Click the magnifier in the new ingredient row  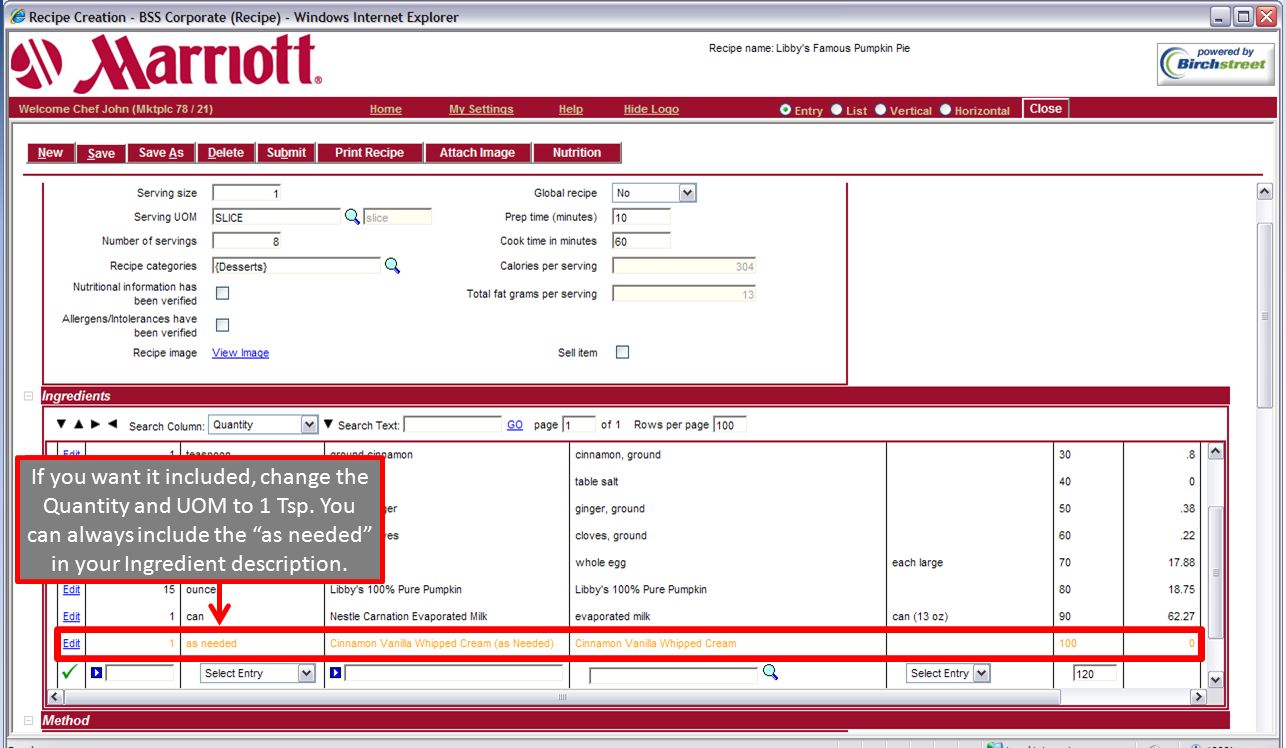point(770,672)
